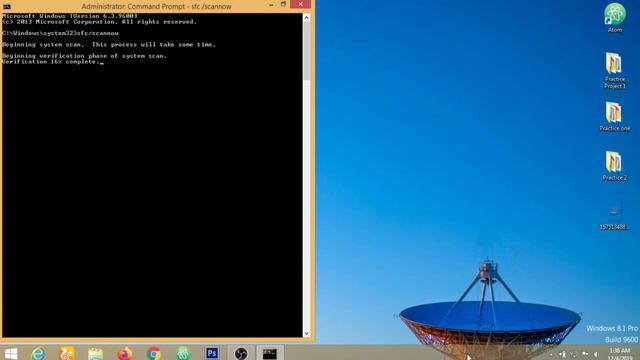Viewport: 640px width, 360px height.
Task: Launch Firefox from the taskbar
Action: (x=125, y=353)
